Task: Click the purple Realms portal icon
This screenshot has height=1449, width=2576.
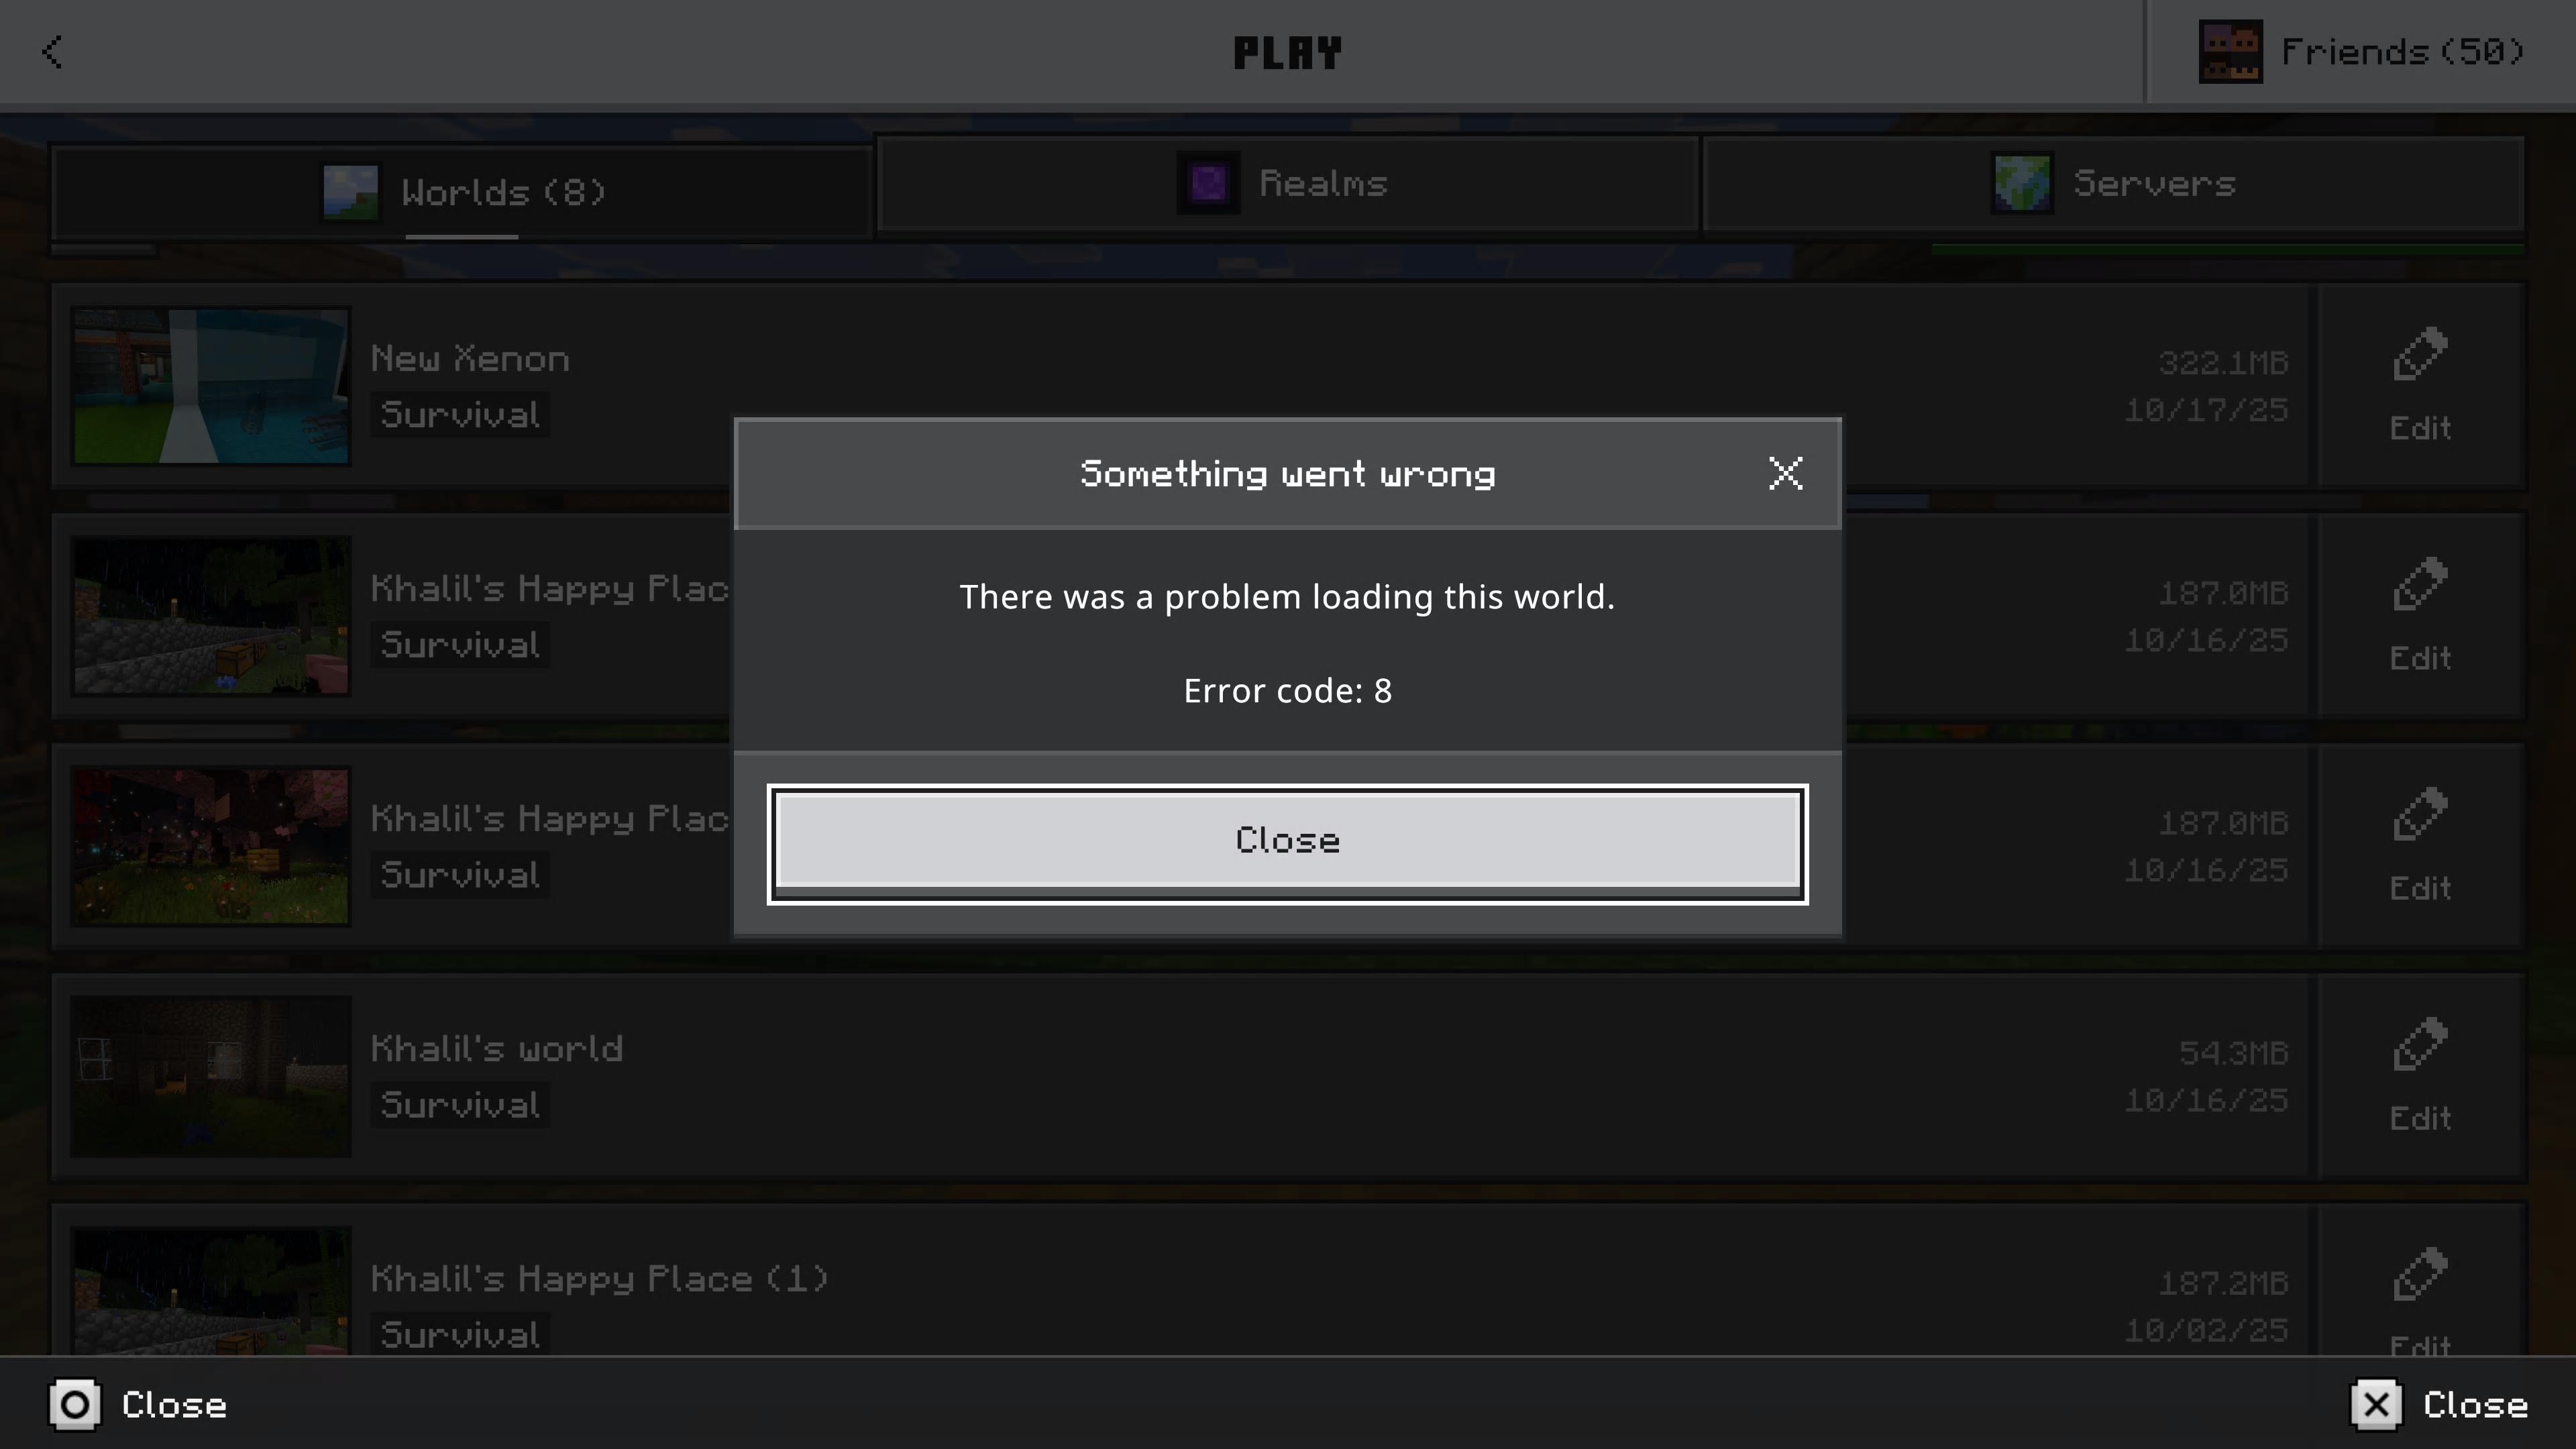Action: (1208, 183)
